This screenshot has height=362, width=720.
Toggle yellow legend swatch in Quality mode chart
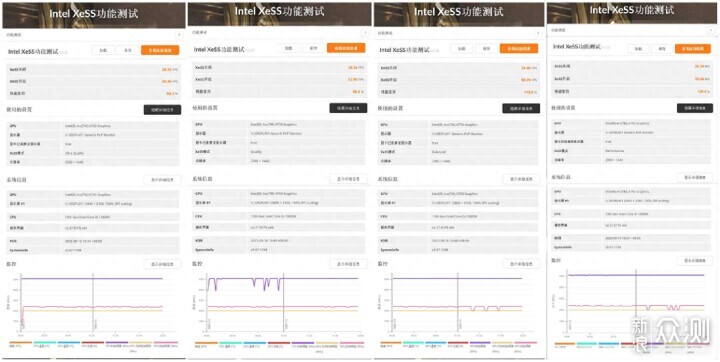click(x=327, y=343)
